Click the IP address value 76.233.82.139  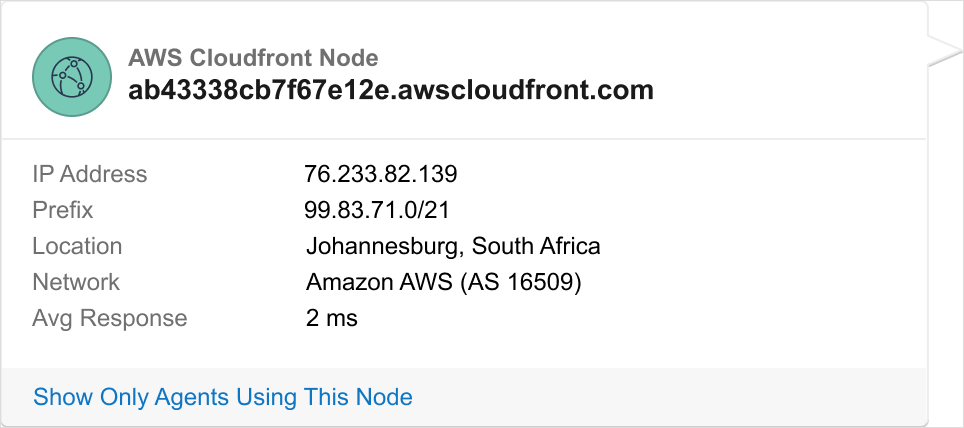point(380,174)
